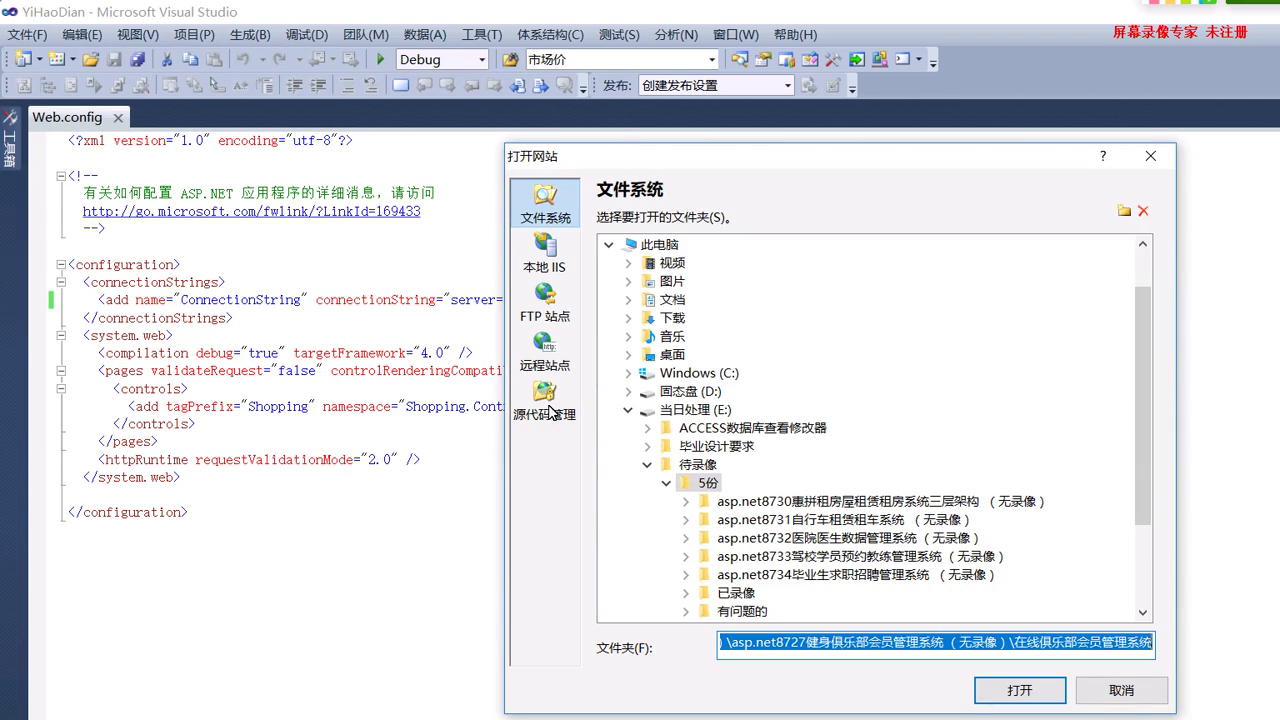The width and height of the screenshot is (1280, 720).
Task: Open the 工具箱 side panel tab
Action: [x=10, y=138]
